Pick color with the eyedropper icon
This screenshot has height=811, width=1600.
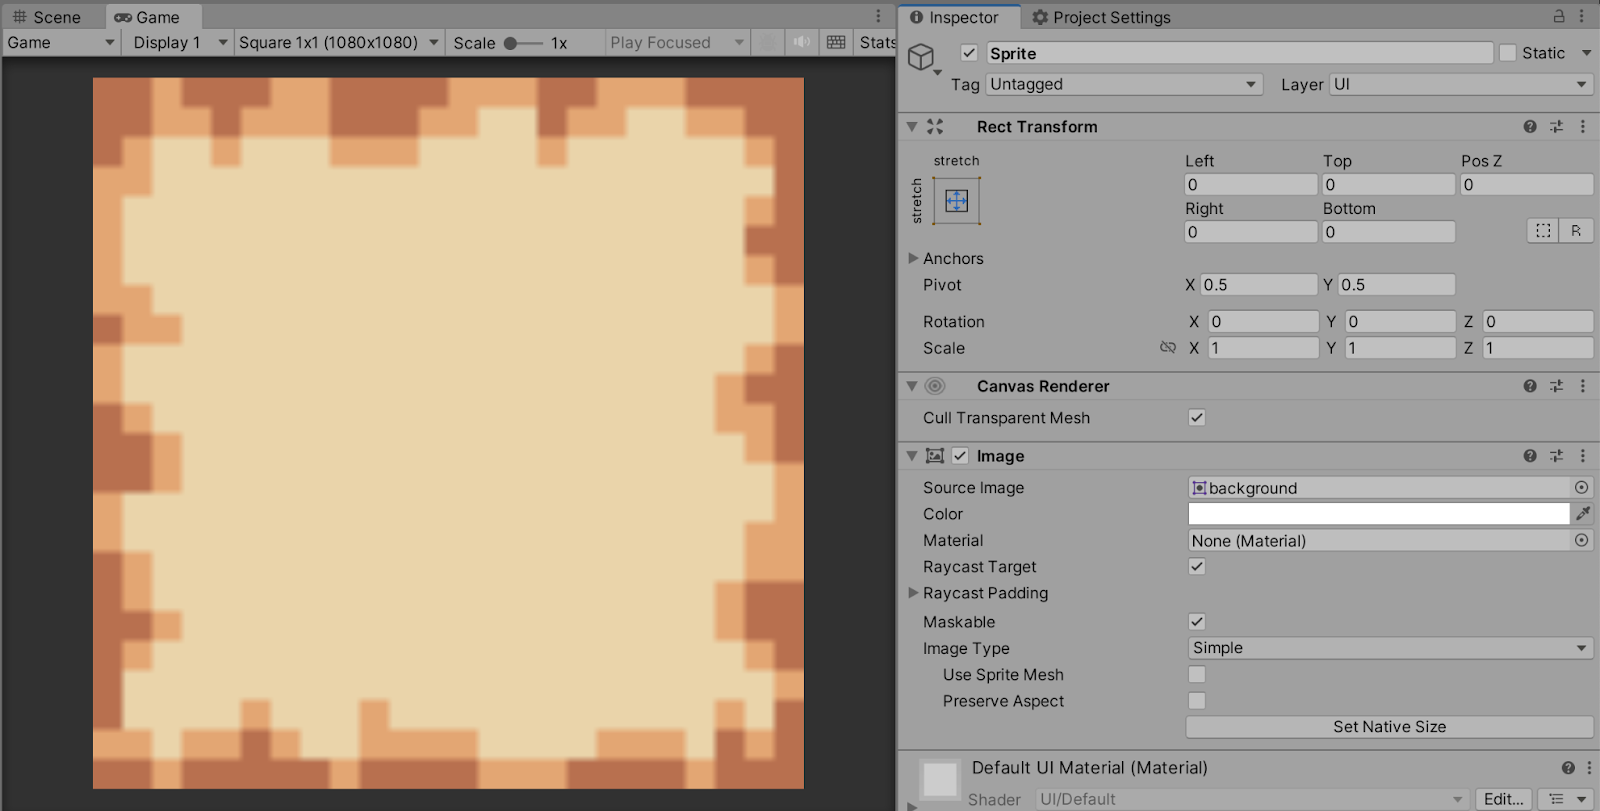pyautogui.click(x=1583, y=514)
